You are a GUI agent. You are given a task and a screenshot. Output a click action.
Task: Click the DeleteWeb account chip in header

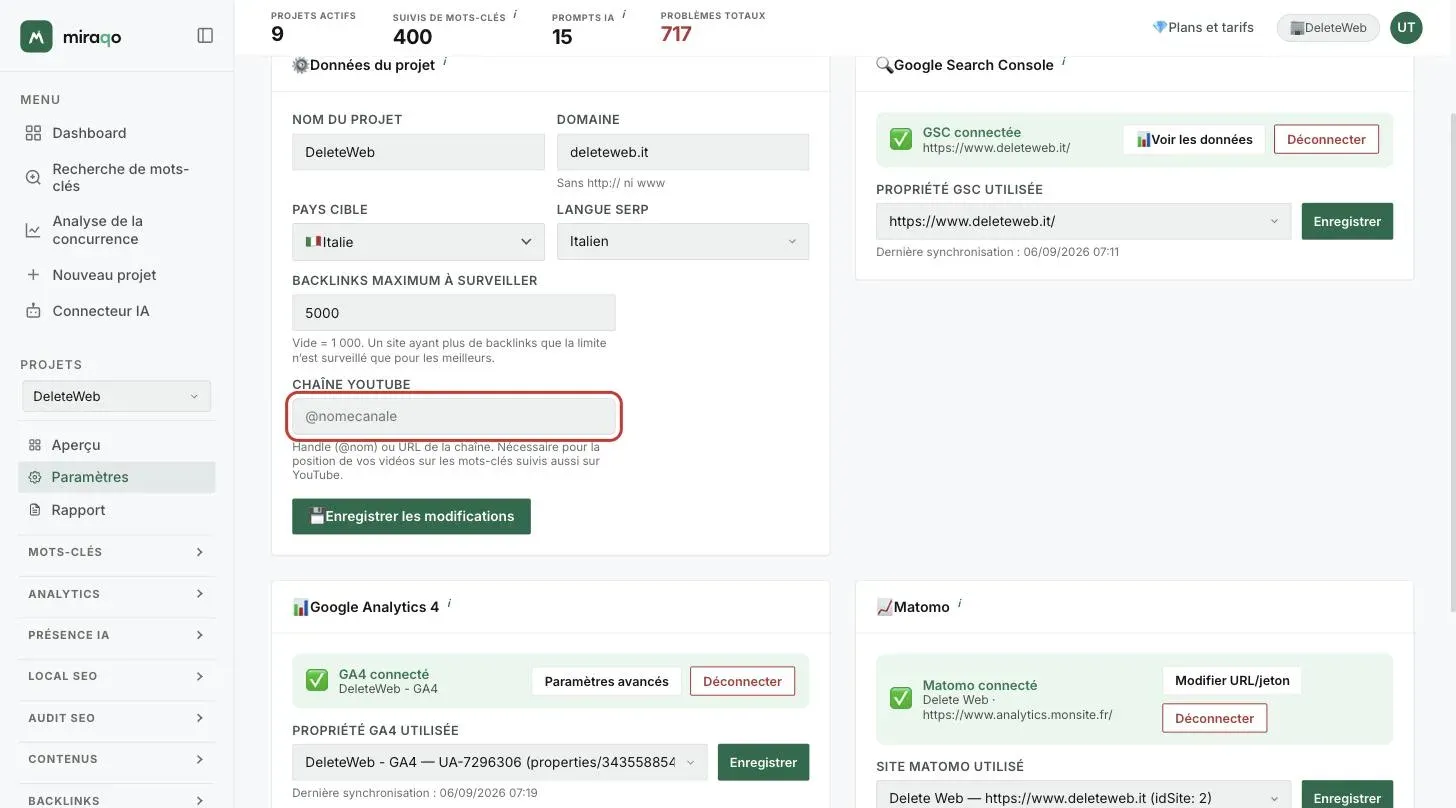[1328, 28]
